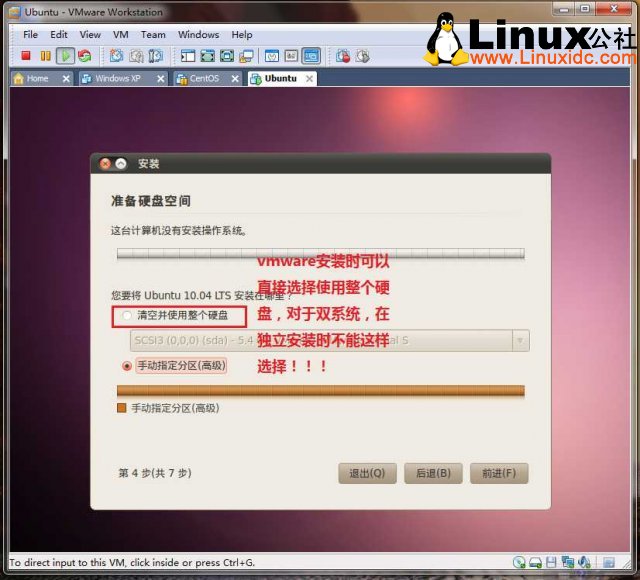Click the red Power Off stop icon
Viewport: 640px width, 580px height.
(x=26, y=56)
